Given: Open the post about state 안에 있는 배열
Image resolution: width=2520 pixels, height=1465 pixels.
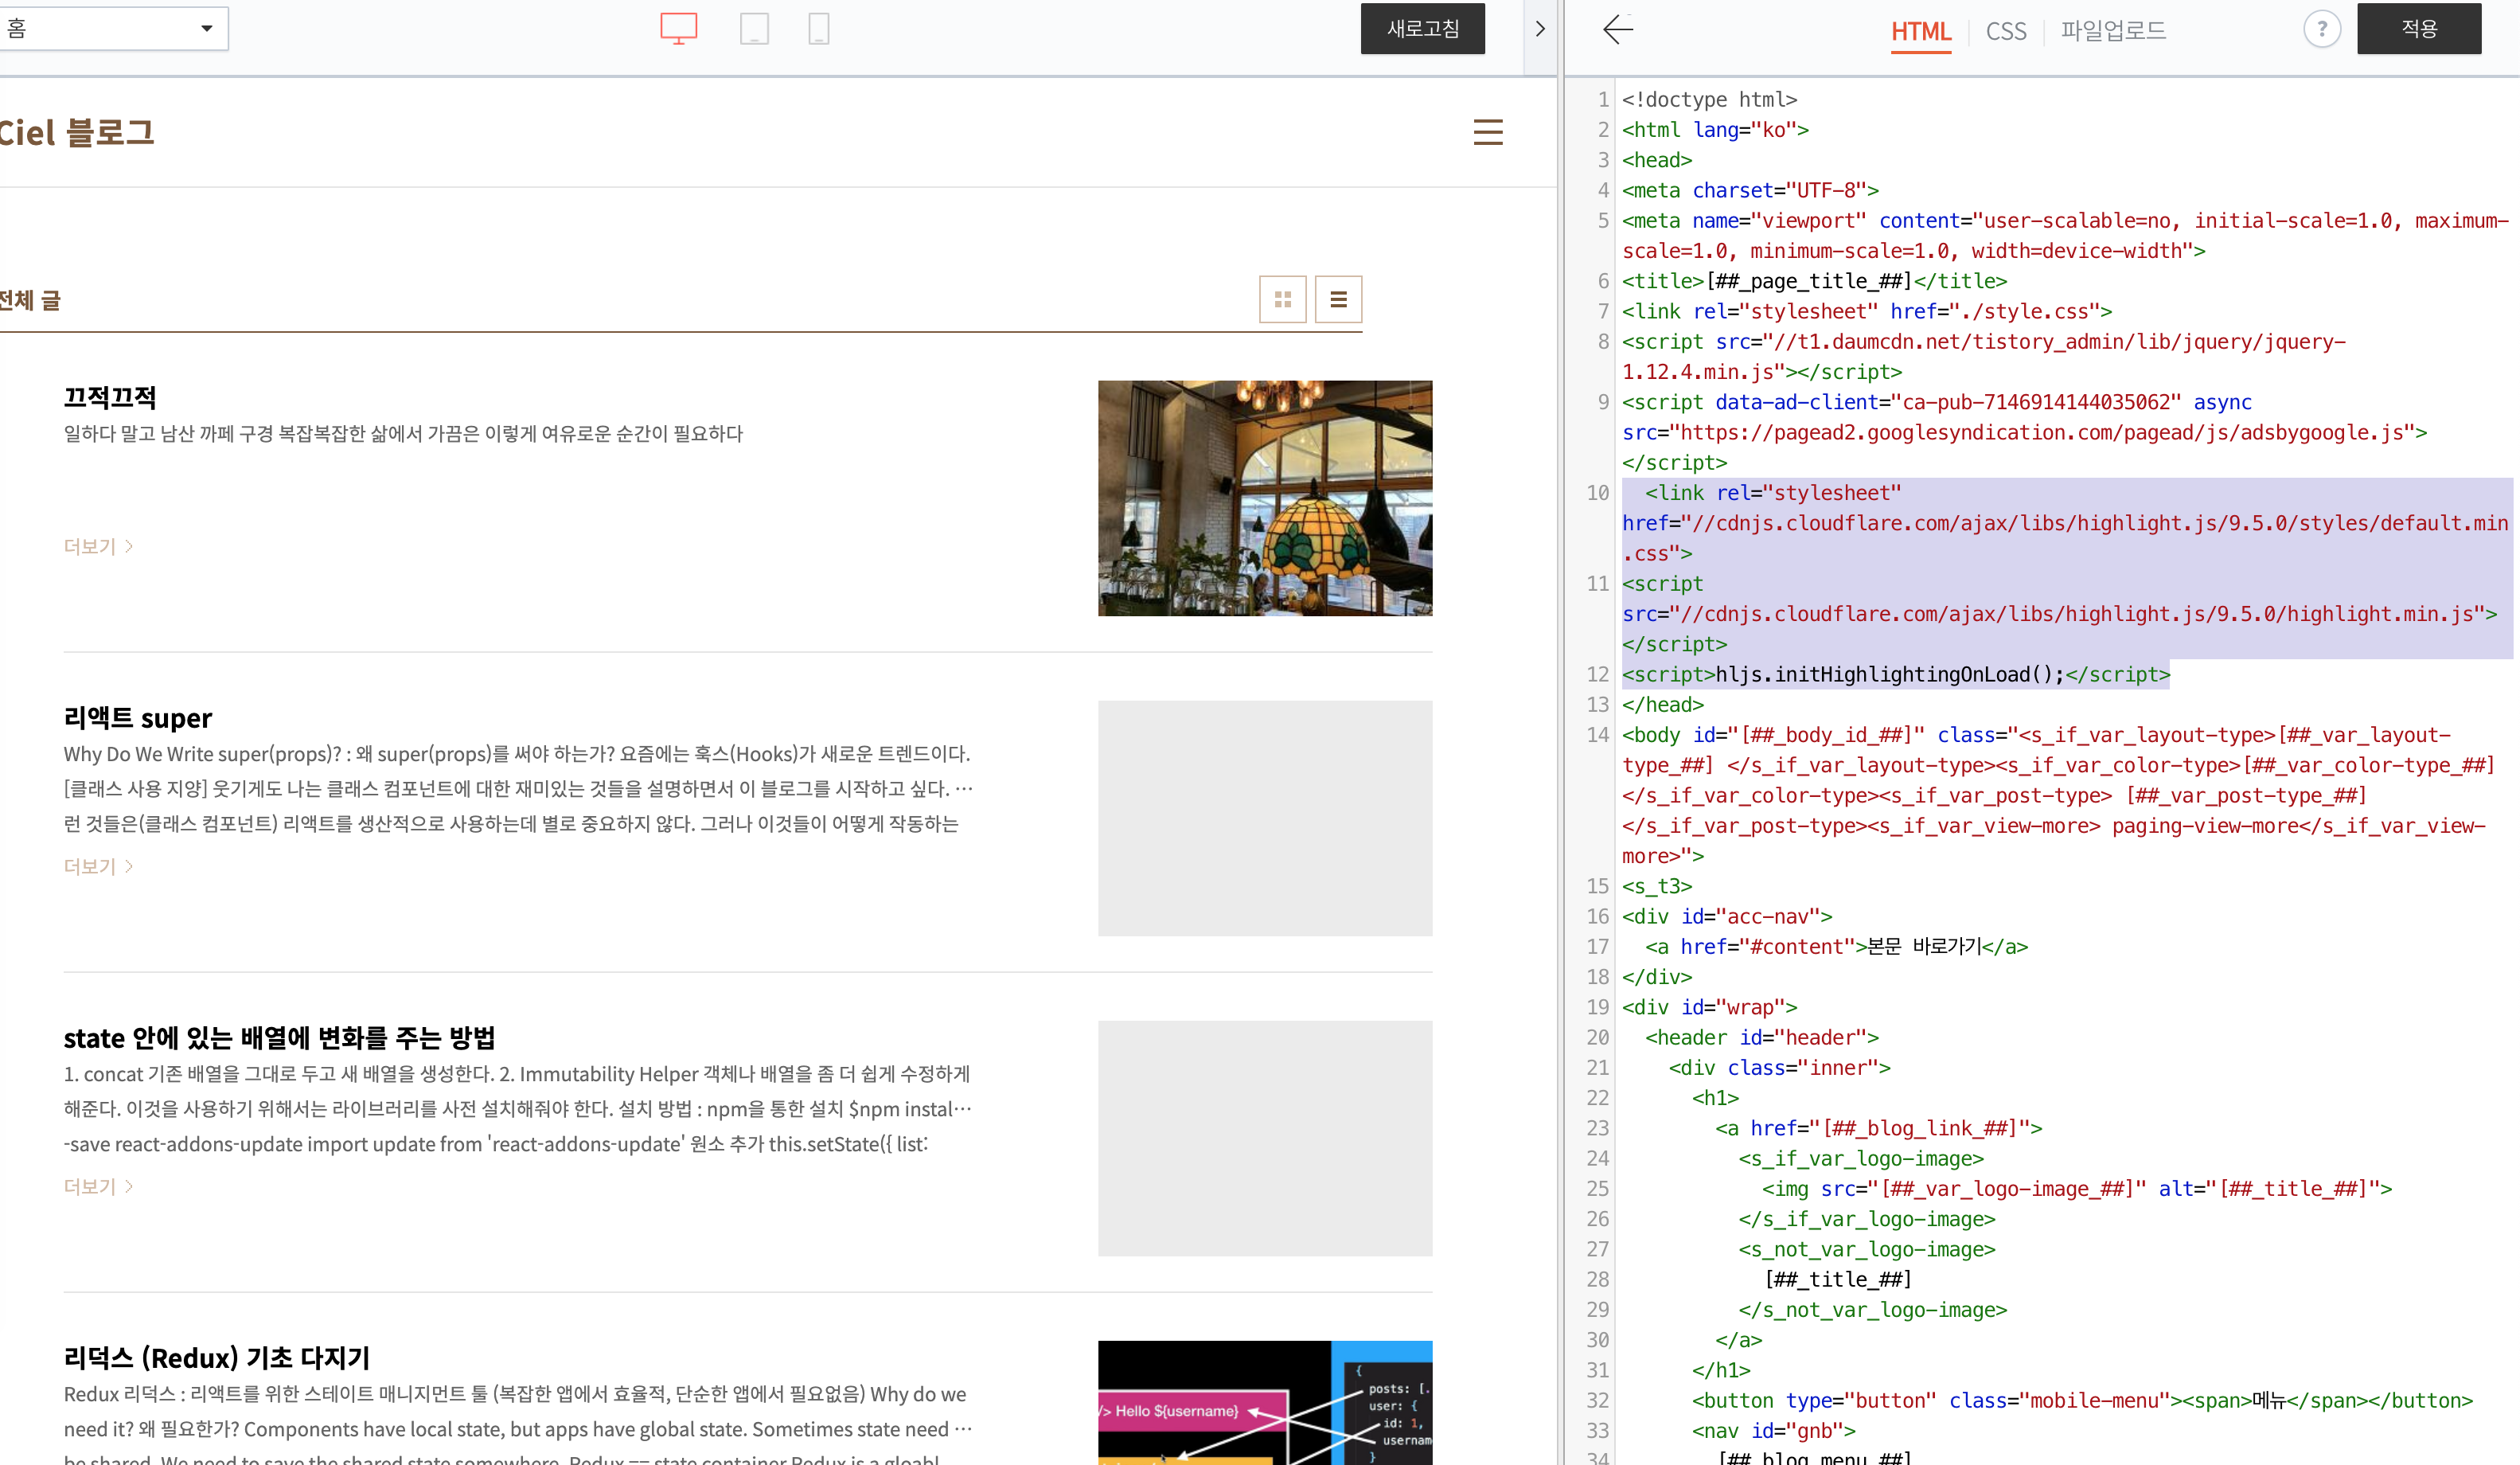Looking at the screenshot, I should coord(279,1038).
